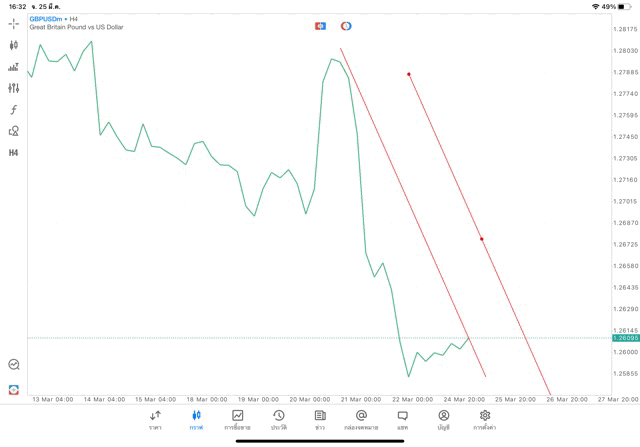640x447 pixels.
Task: Change the H4 timeframe selector
Action: click(x=13, y=153)
